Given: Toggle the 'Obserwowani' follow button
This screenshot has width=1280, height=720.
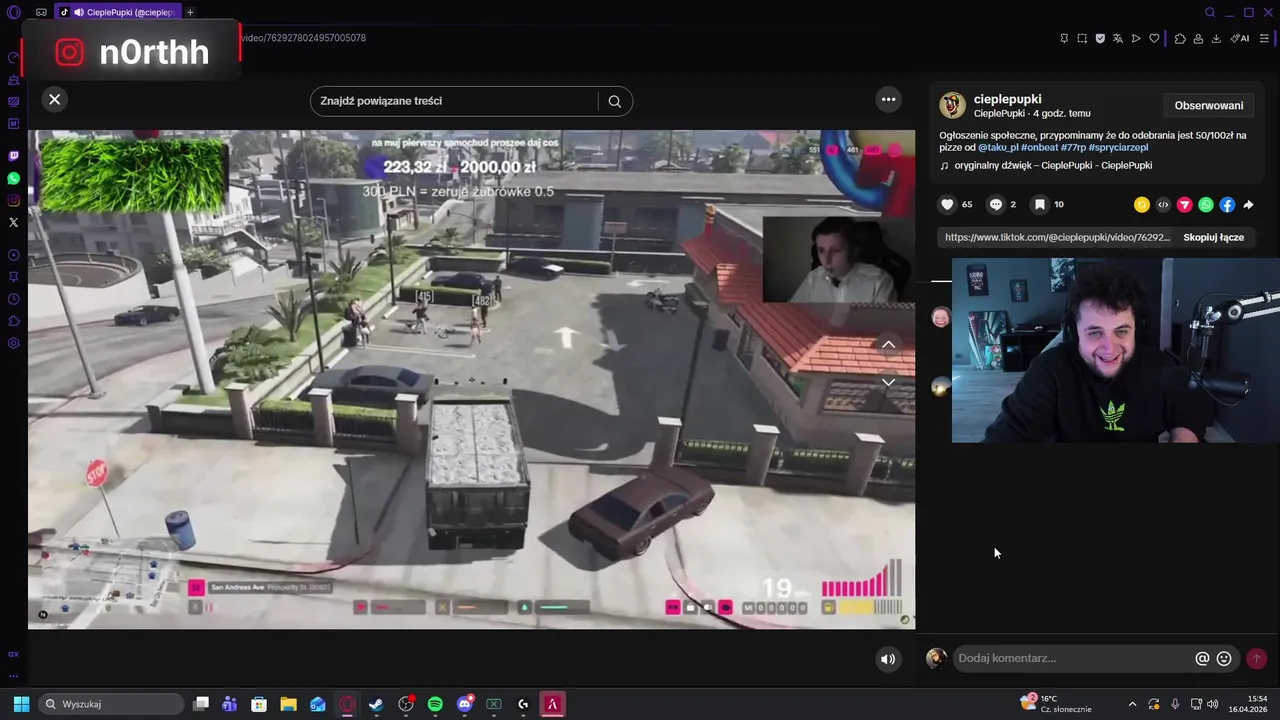Looking at the screenshot, I should pos(1209,105).
